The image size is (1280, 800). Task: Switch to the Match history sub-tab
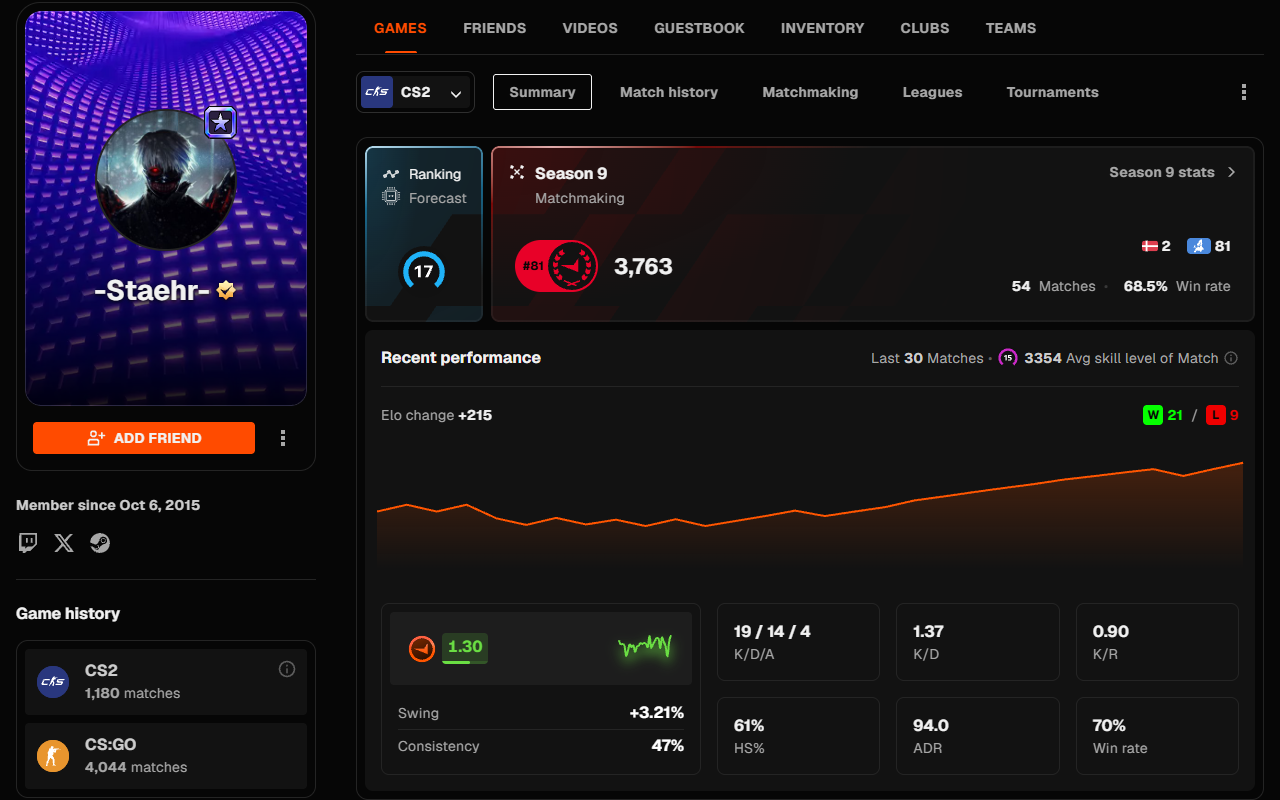pyautogui.click(x=669, y=92)
